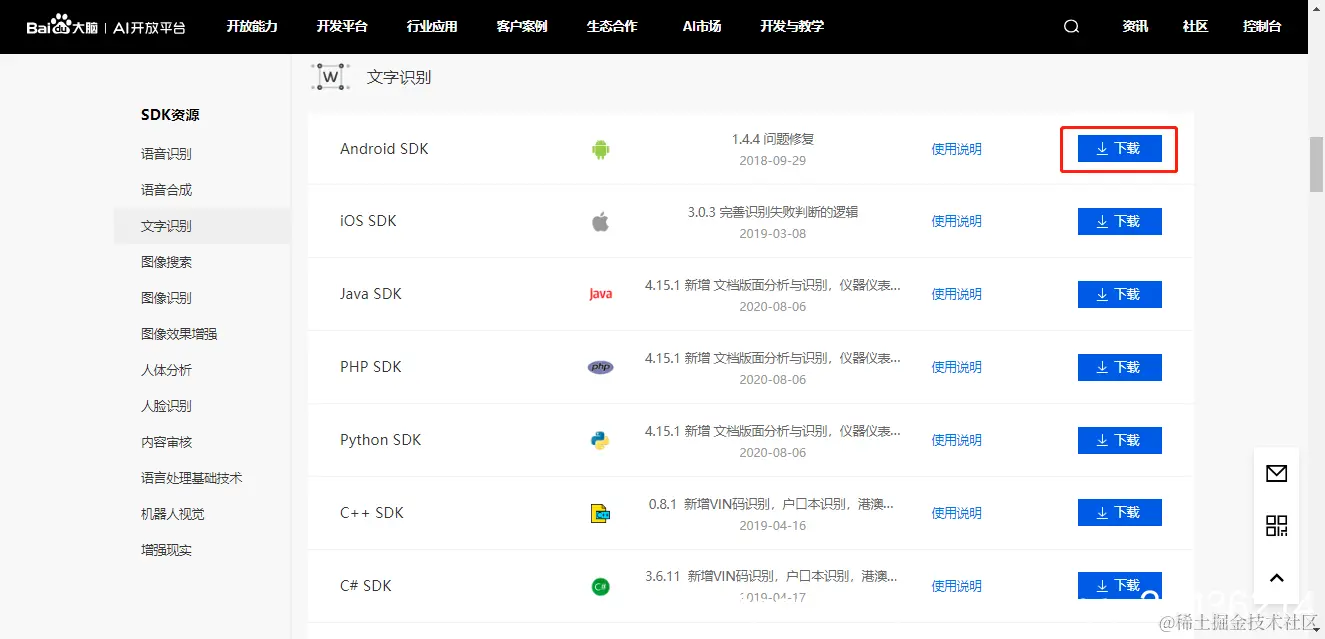Click the 1.4.4 问题修复 version note
The height and width of the screenshot is (639, 1325).
point(773,139)
